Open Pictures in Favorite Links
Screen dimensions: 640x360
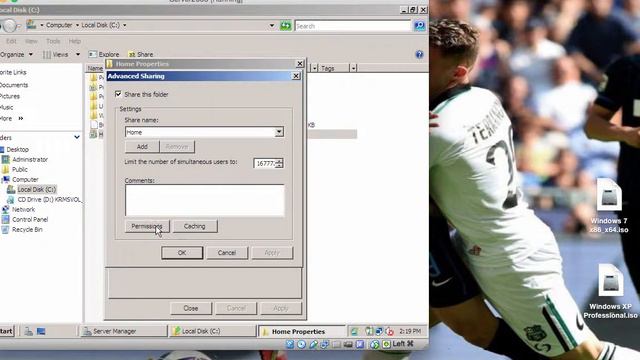(10, 96)
